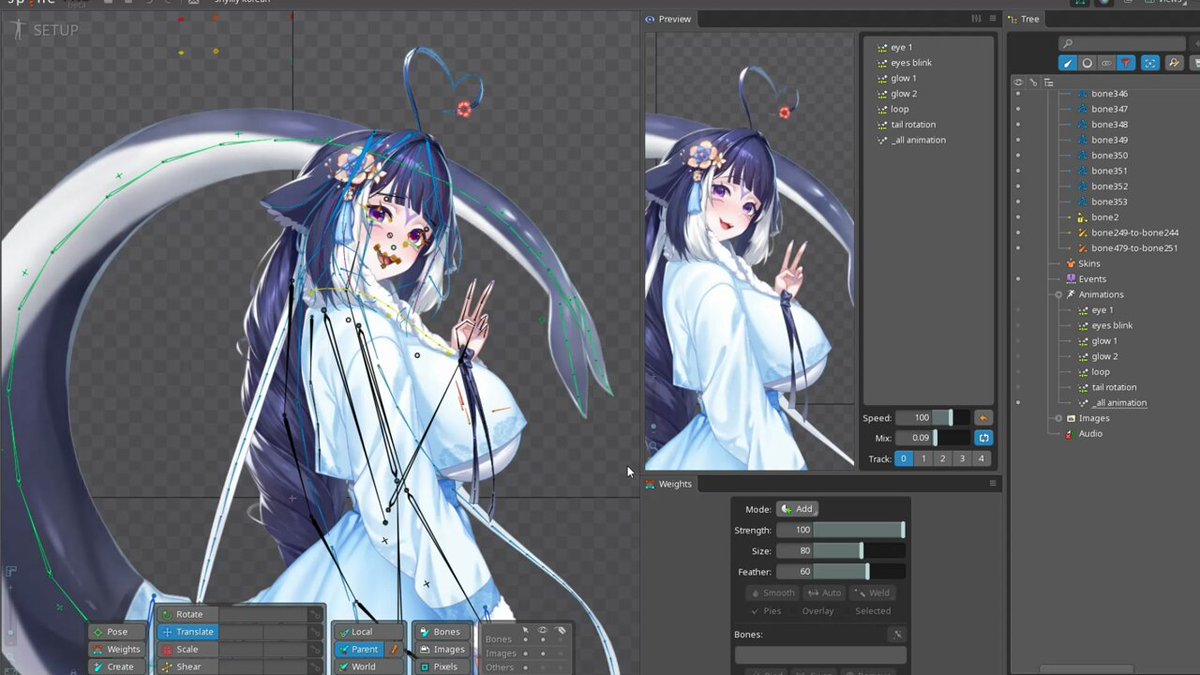
Task: Select track 2 in Preview
Action: coord(942,459)
